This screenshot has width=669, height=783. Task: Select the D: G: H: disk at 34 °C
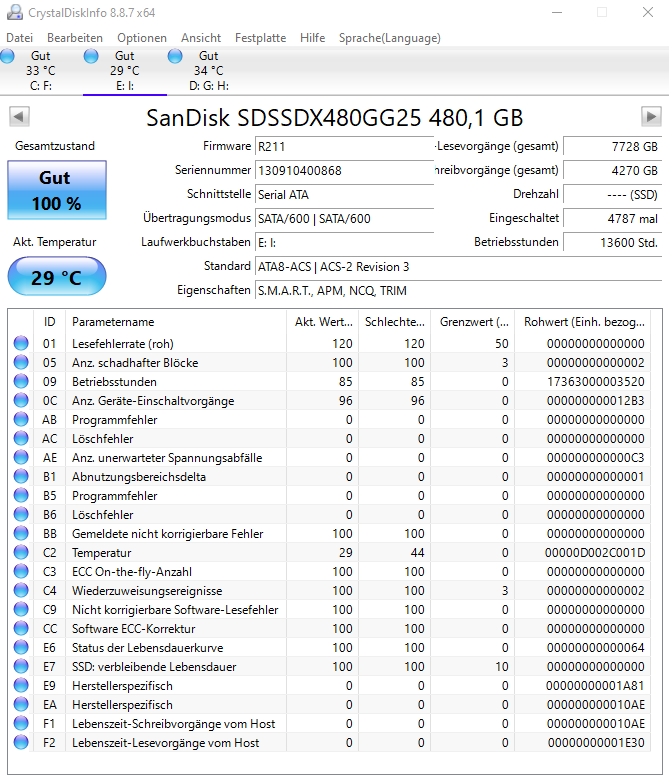[209, 70]
